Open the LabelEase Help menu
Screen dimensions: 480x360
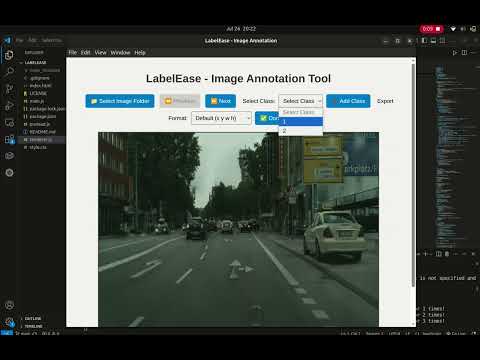[x=140, y=53]
